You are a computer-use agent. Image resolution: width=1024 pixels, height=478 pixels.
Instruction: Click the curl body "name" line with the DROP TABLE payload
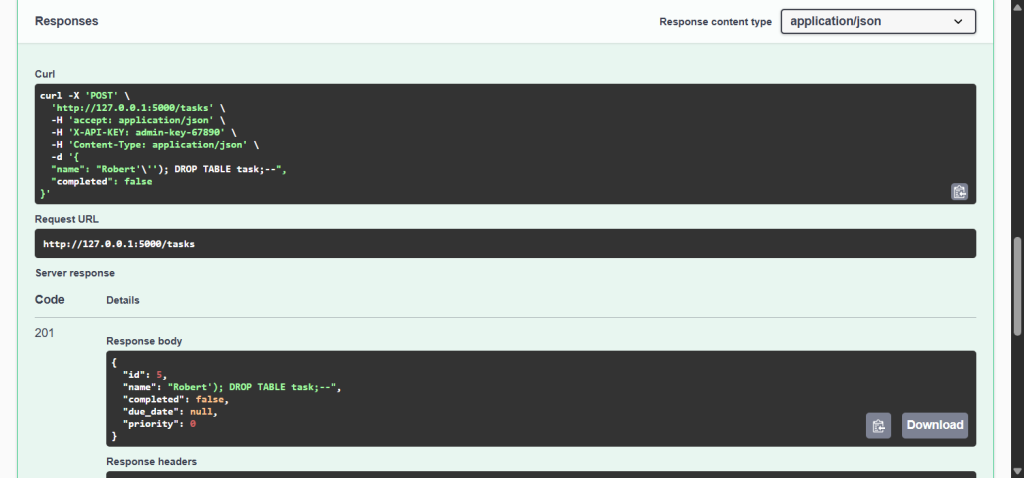pos(169,169)
